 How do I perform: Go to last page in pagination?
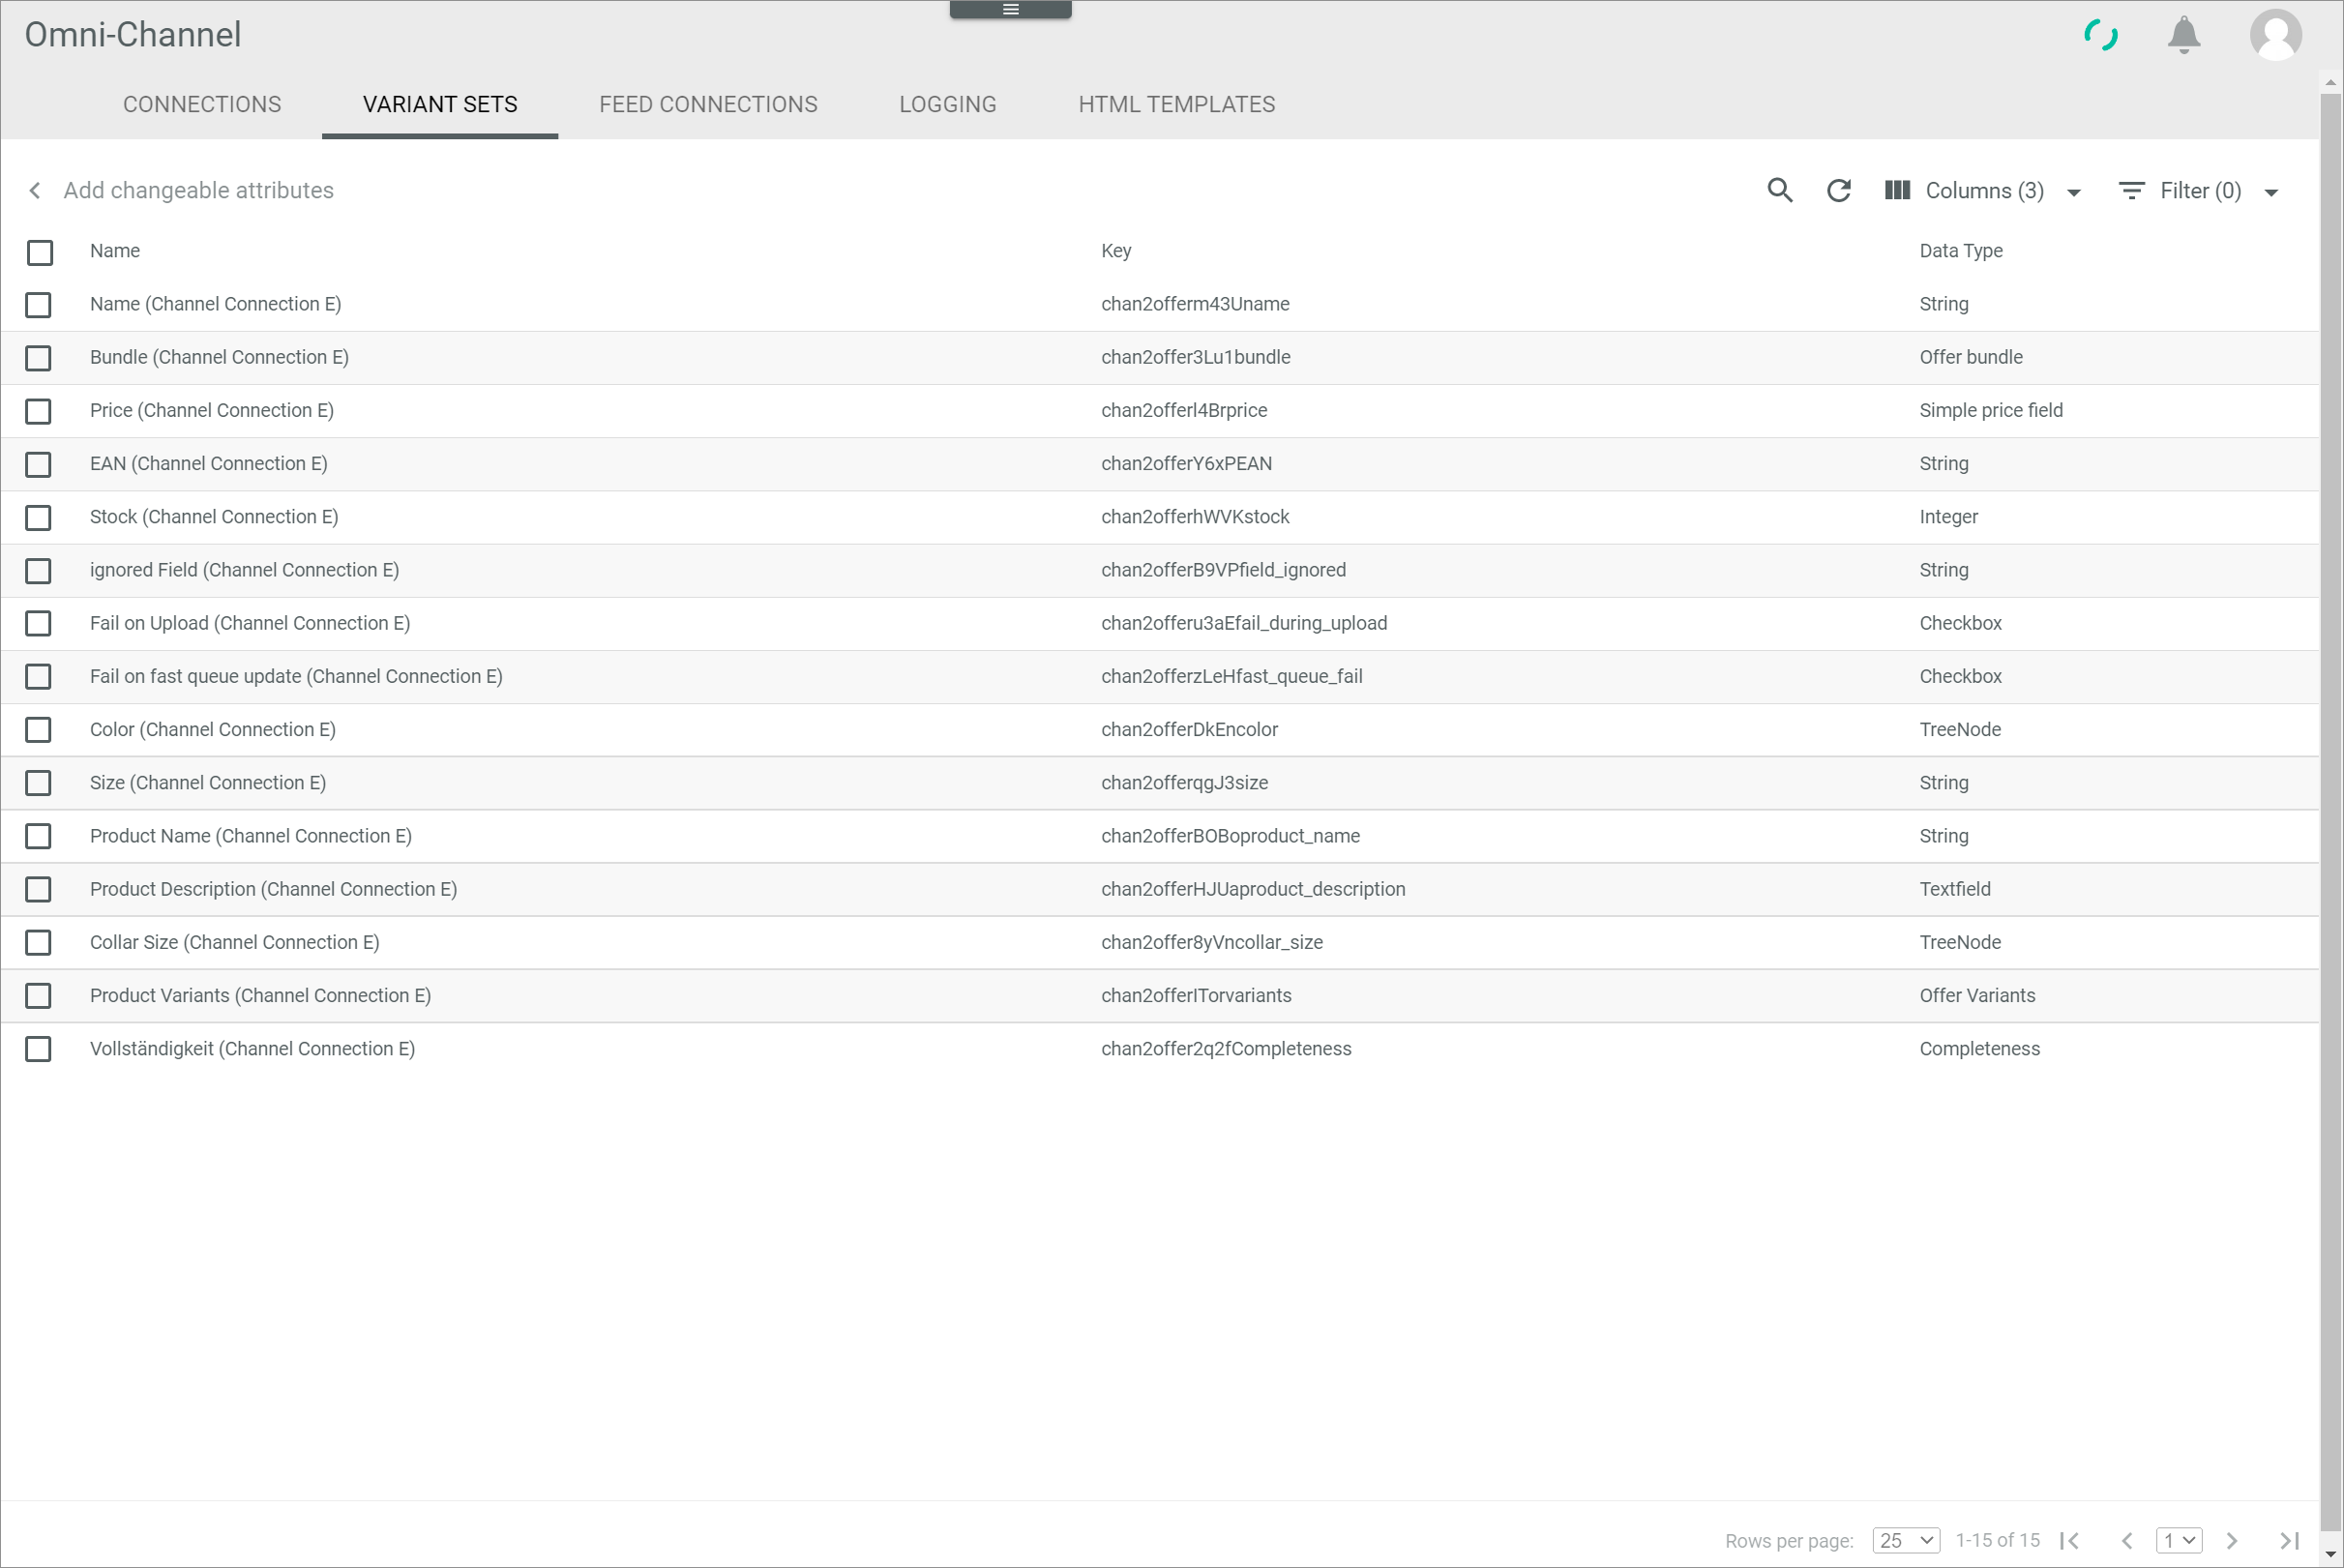point(2289,1540)
